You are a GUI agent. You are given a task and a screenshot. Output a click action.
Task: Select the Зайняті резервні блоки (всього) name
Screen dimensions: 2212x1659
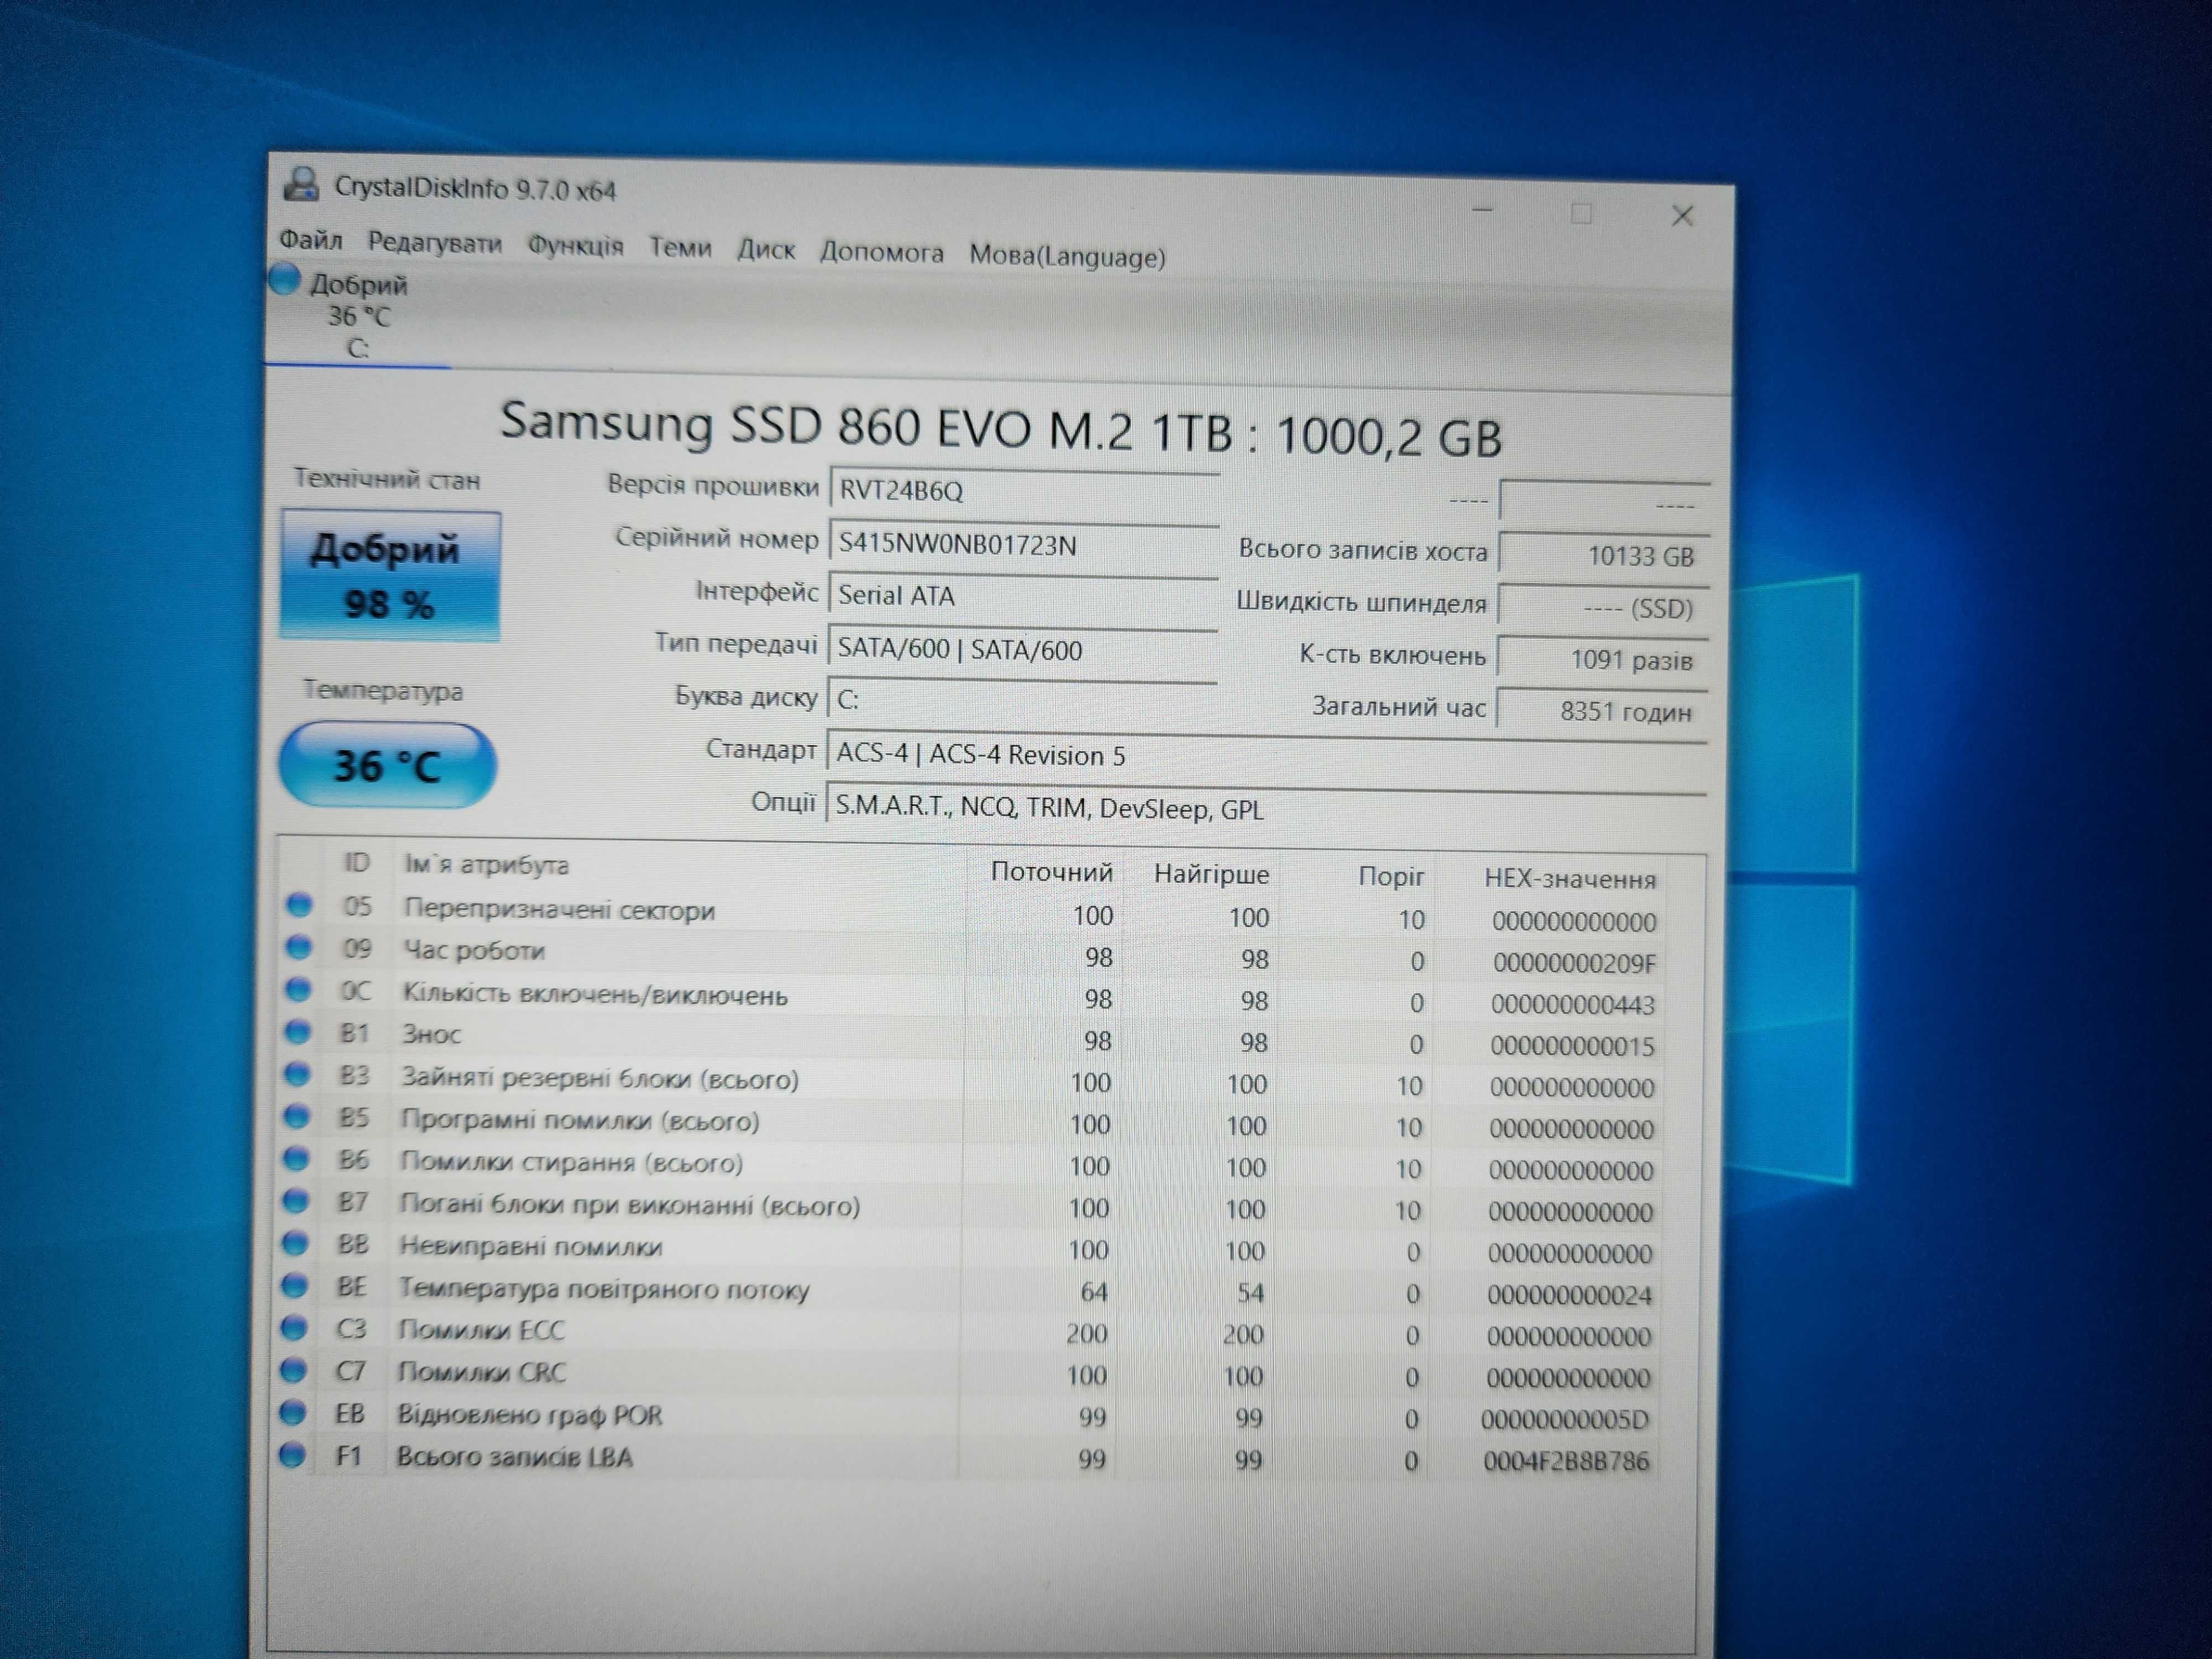point(600,1079)
